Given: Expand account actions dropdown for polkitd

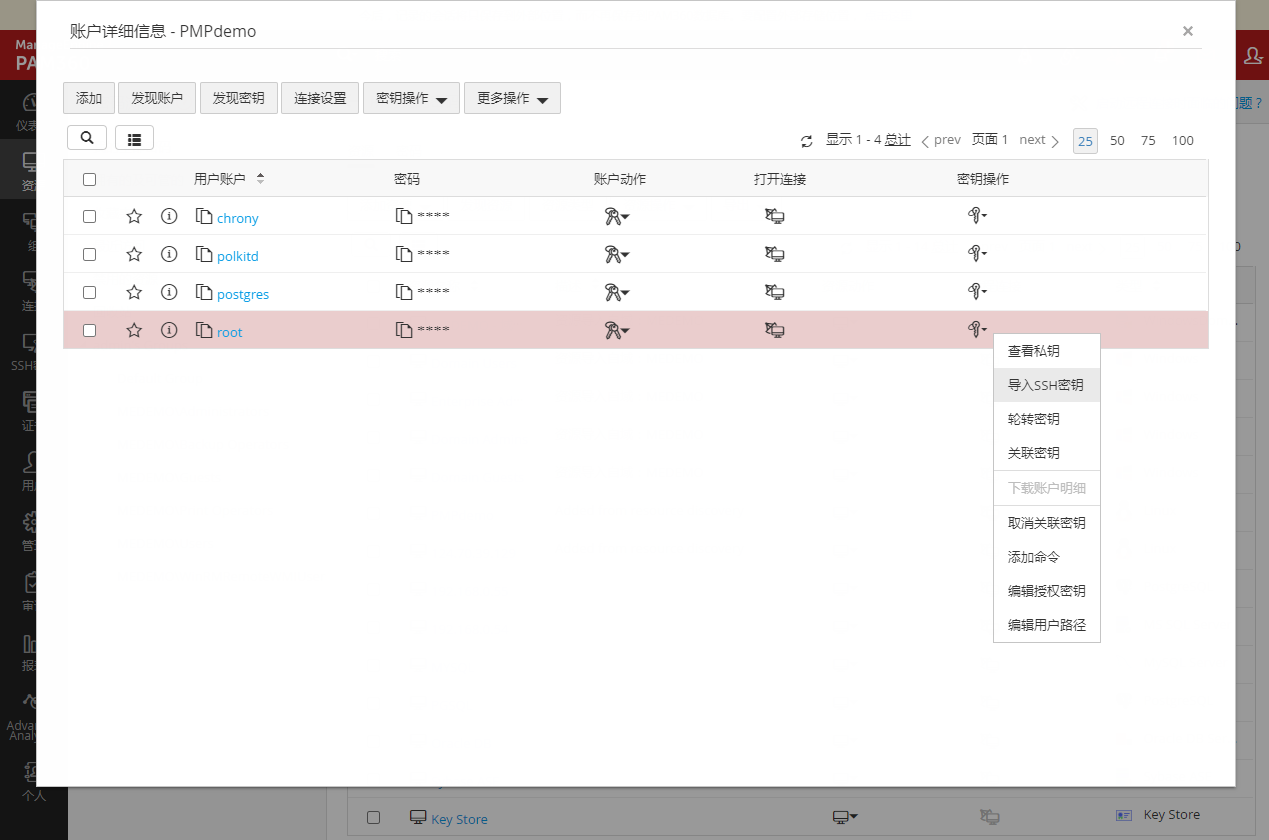Looking at the screenshot, I should tap(616, 255).
